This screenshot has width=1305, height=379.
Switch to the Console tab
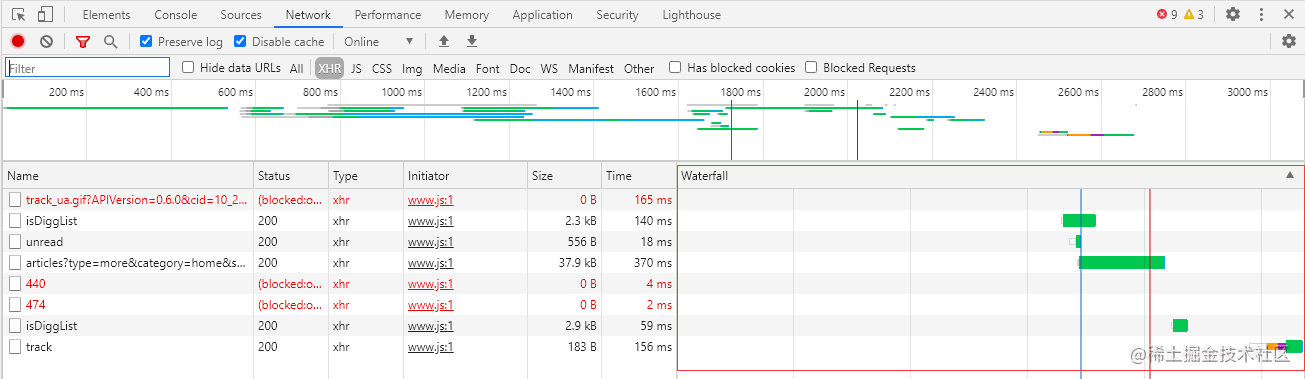(176, 15)
